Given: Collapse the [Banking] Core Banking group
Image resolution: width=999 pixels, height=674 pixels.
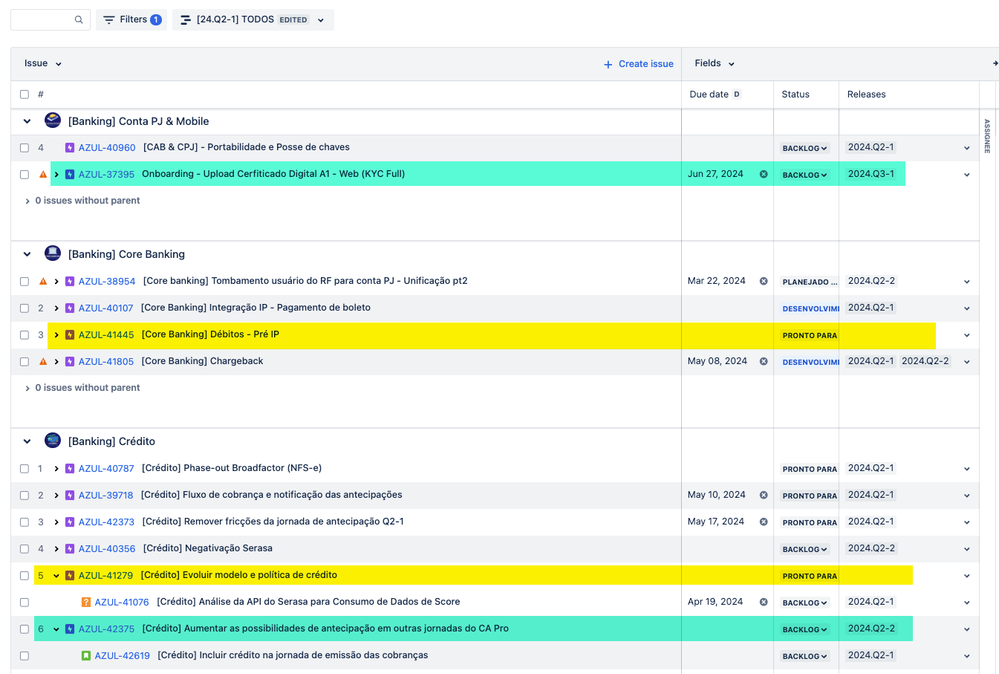Looking at the screenshot, I should 27,254.
